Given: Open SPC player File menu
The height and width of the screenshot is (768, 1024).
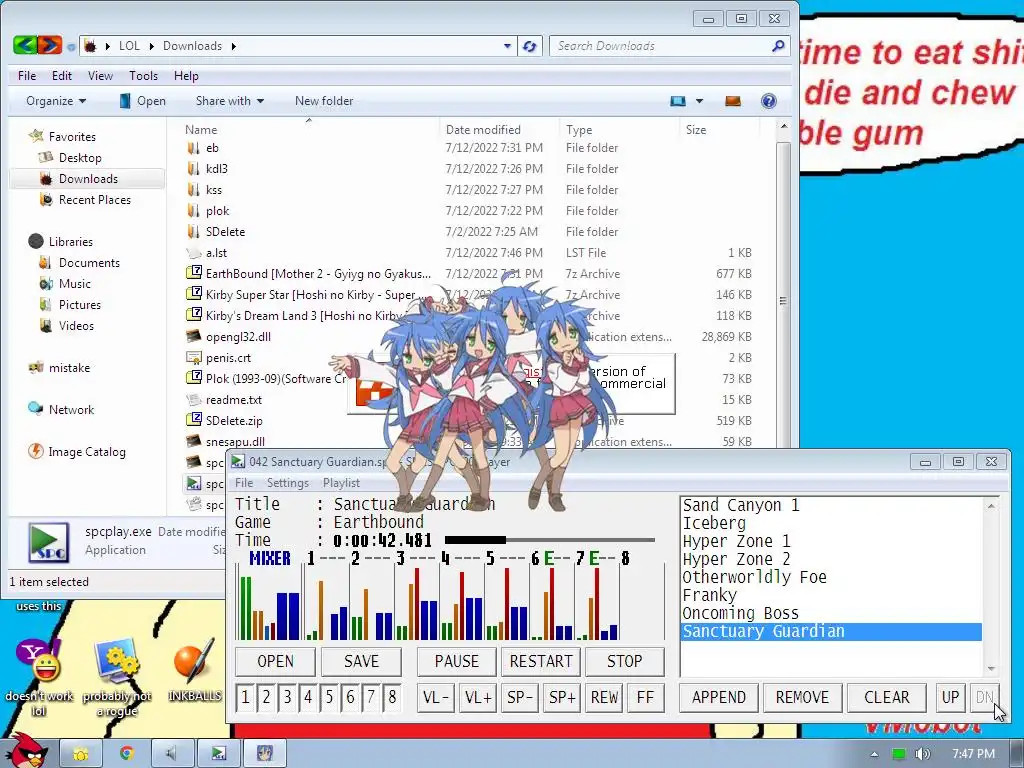Looking at the screenshot, I should point(244,483).
